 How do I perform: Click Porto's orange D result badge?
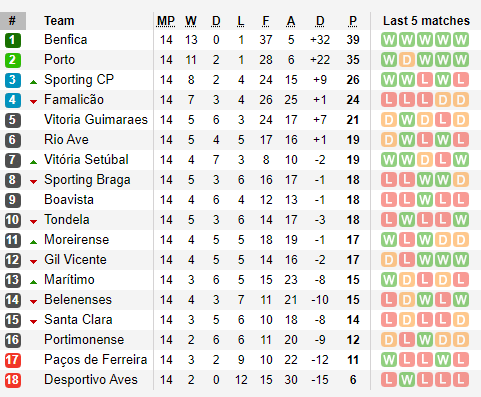(407, 60)
